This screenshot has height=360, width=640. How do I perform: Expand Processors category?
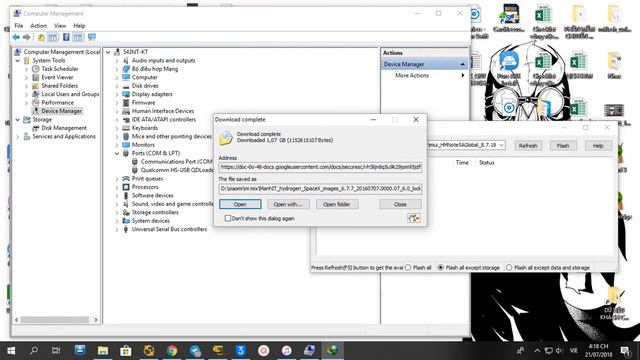pyautogui.click(x=117, y=187)
